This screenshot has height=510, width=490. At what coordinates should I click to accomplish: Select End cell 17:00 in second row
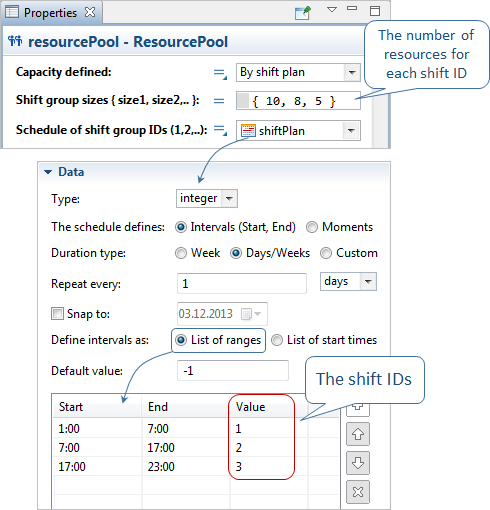coord(186,447)
